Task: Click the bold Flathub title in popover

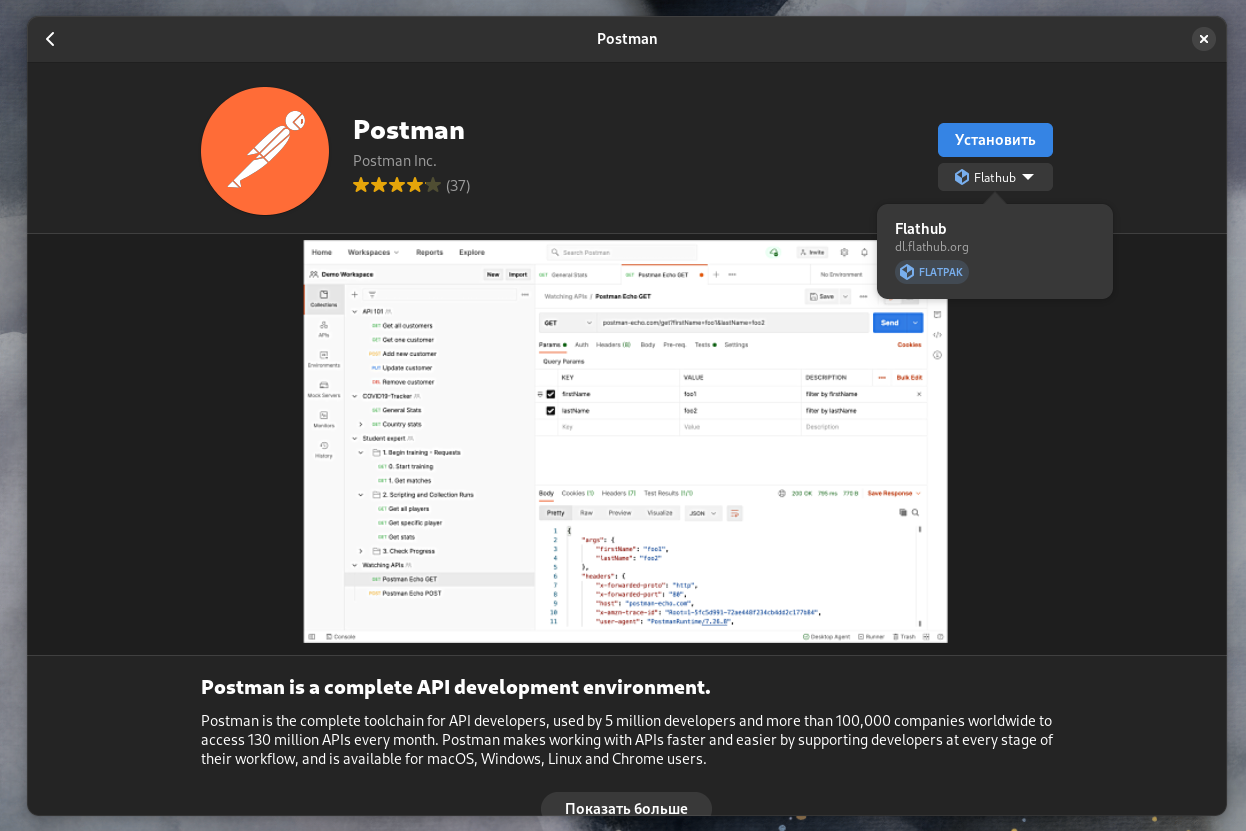Action: tap(921, 228)
